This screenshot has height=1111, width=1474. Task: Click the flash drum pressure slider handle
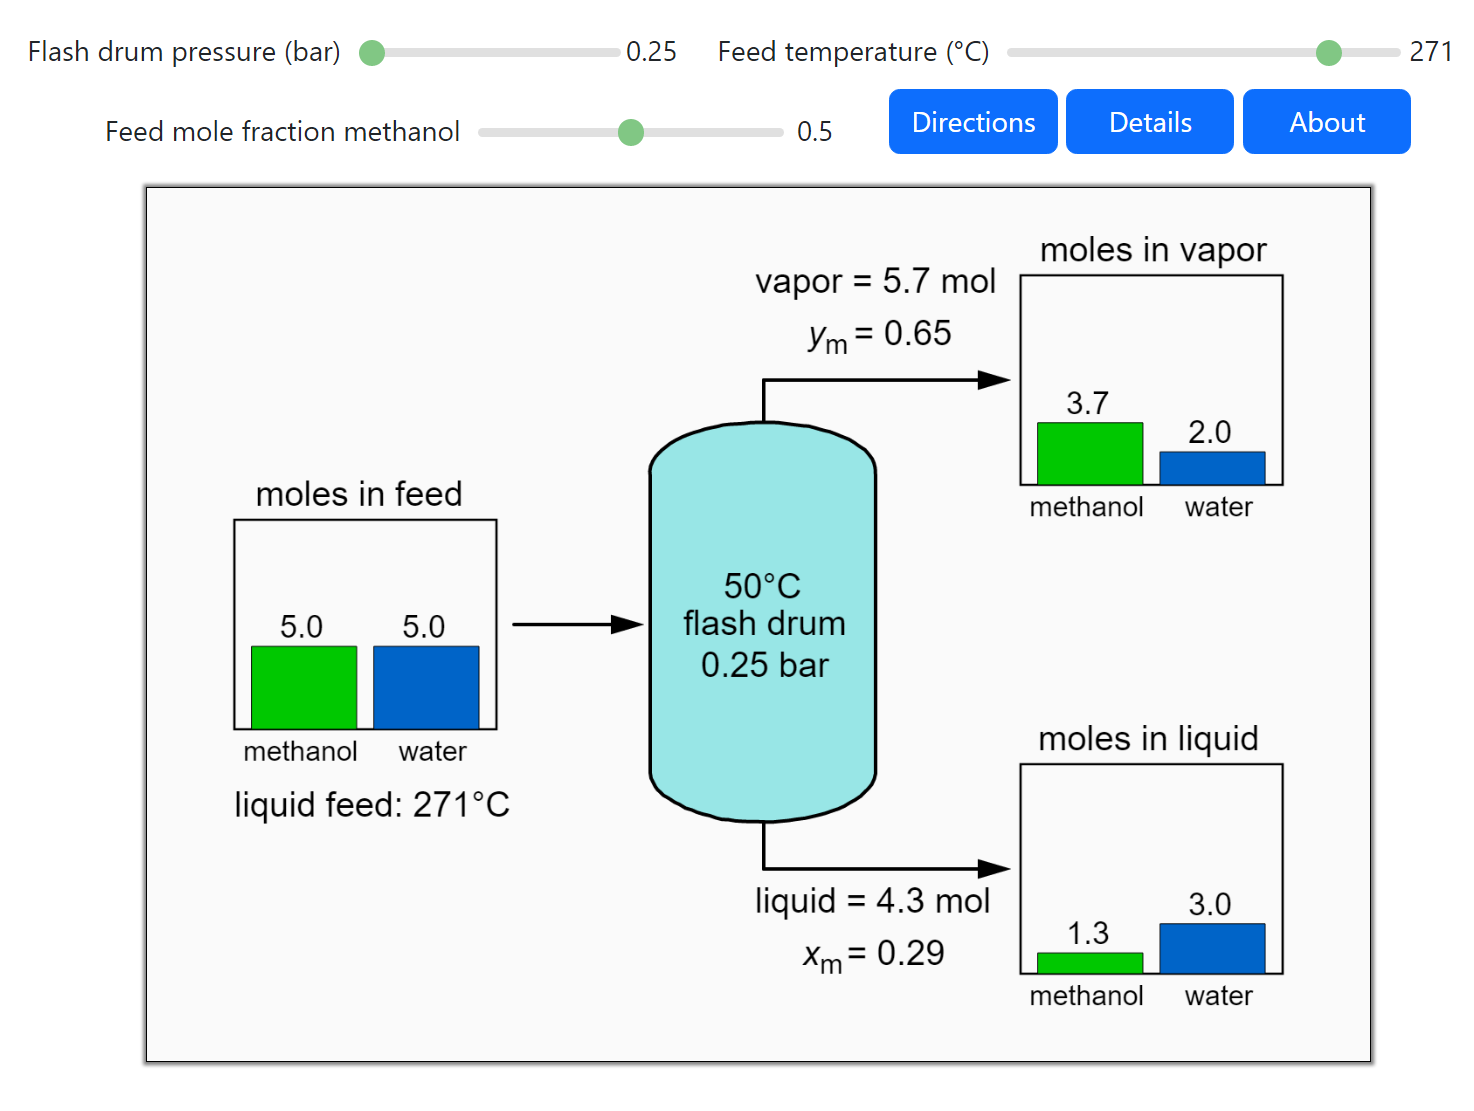[x=372, y=53]
